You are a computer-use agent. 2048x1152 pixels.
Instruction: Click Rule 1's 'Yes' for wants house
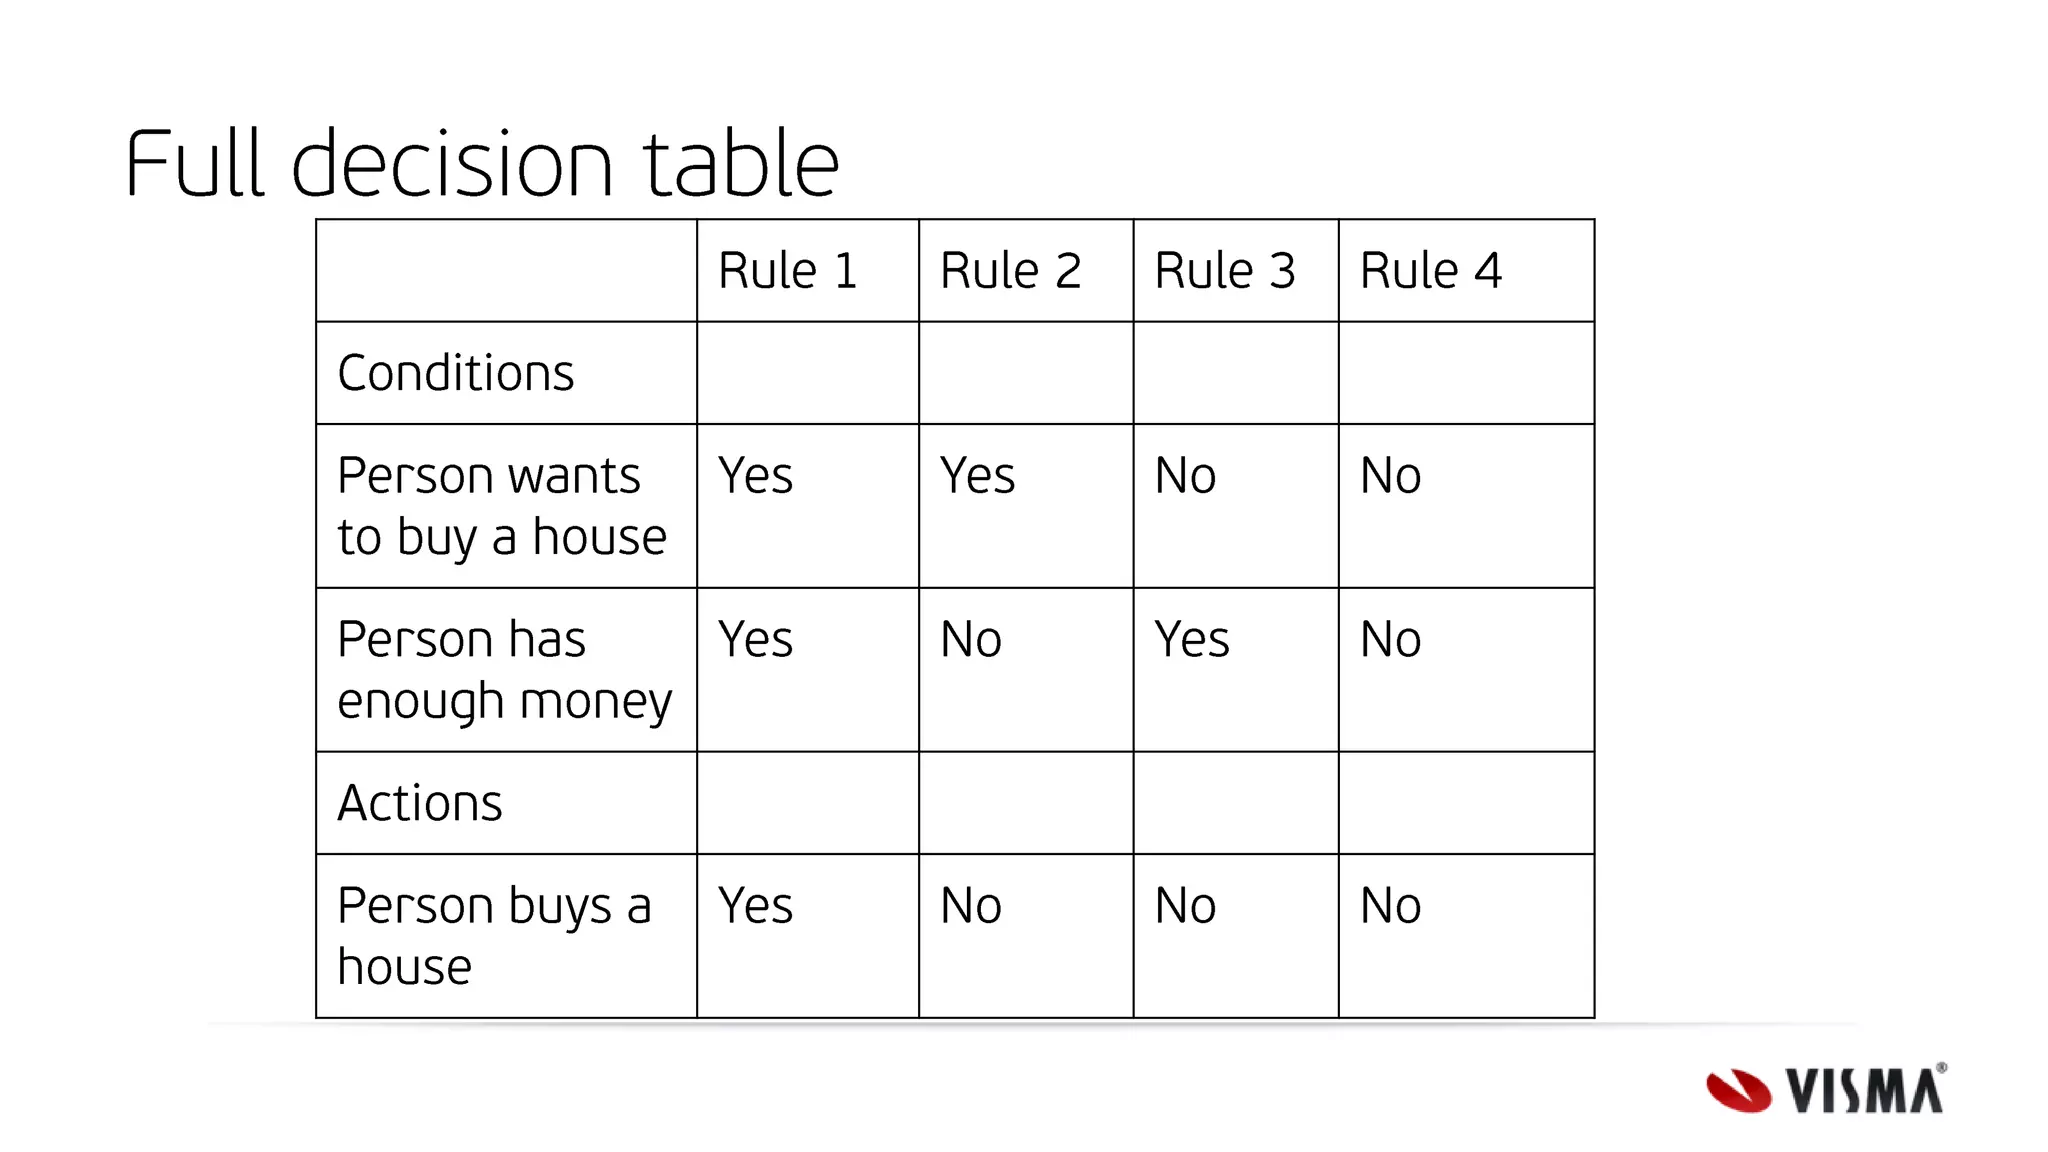[x=755, y=476]
